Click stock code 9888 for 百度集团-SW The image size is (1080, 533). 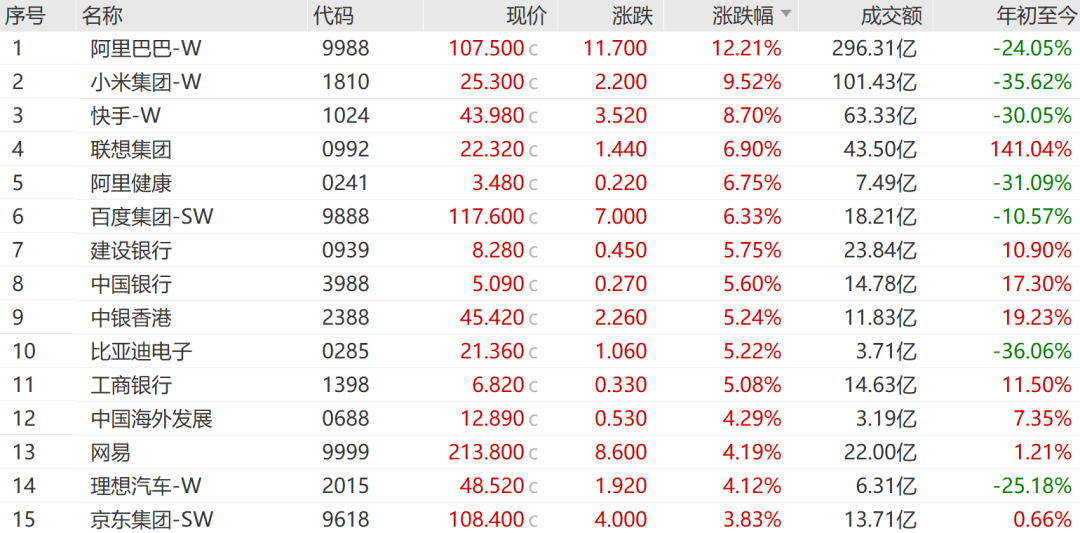tap(346, 217)
